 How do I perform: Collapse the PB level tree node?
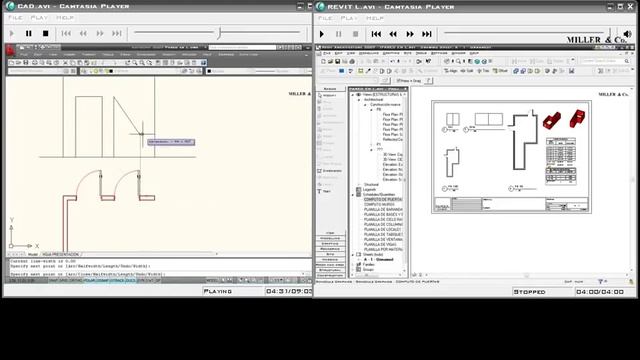pyautogui.click(x=371, y=109)
